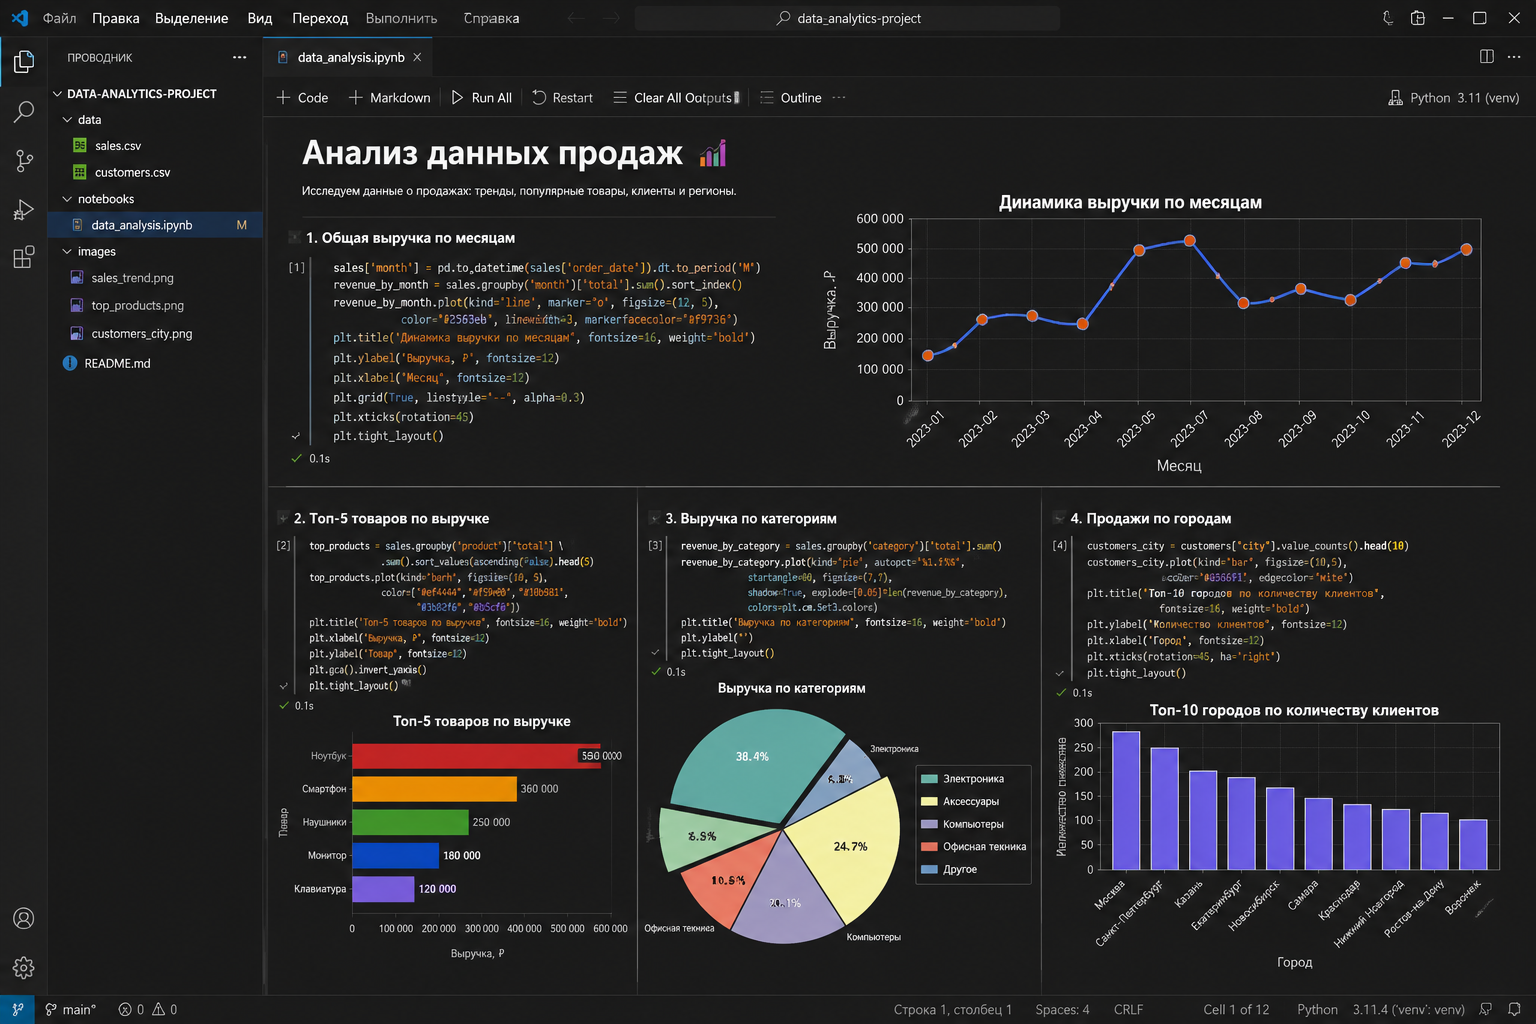
Task: Select the Python 3.11 (venv) kernel
Action: tap(1454, 97)
